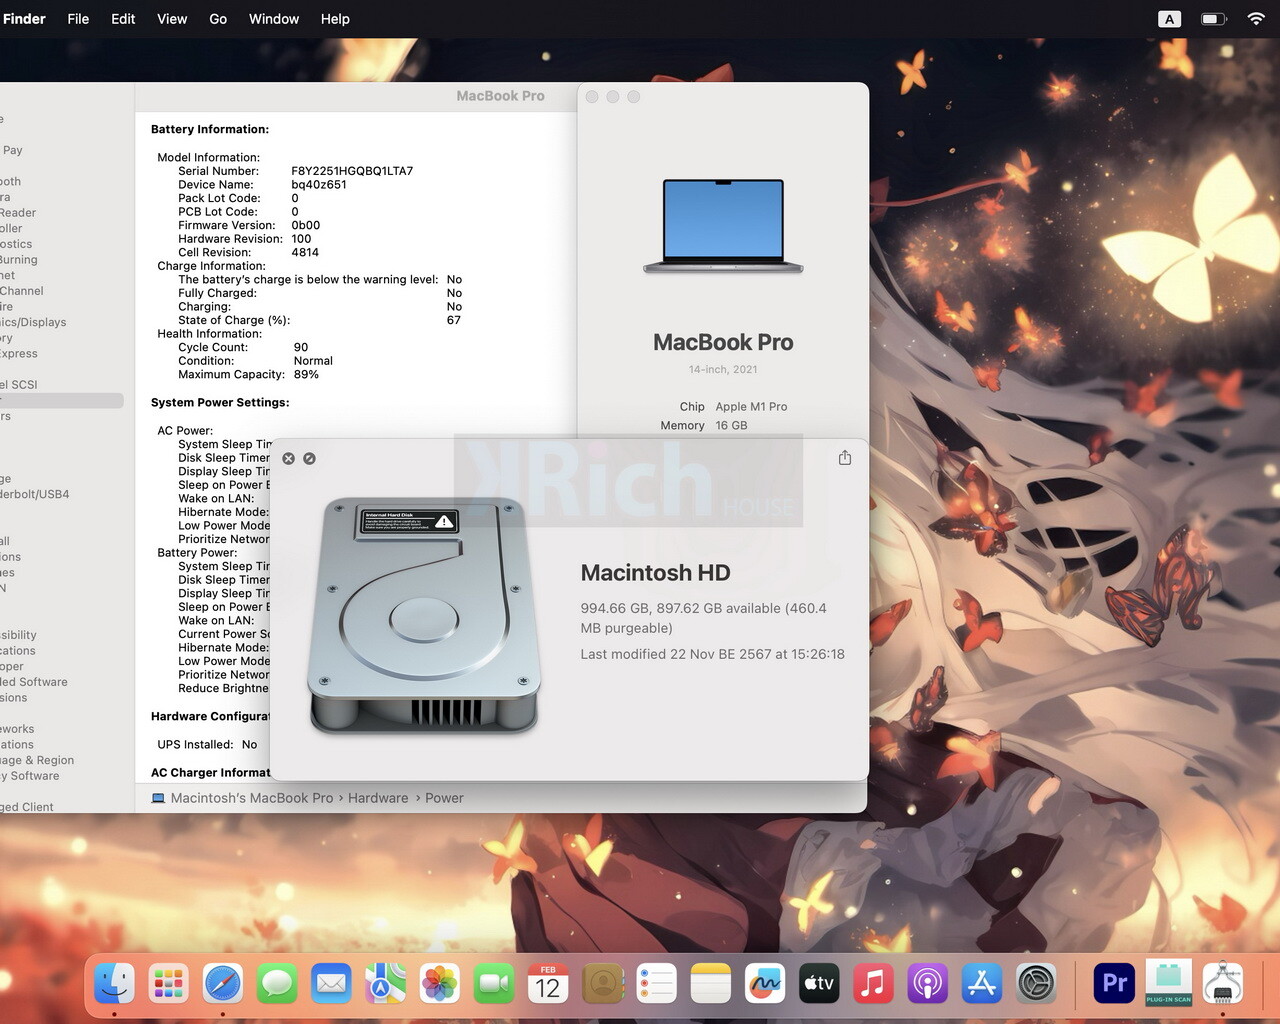Click the Cycle Count value 90

tap(301, 347)
